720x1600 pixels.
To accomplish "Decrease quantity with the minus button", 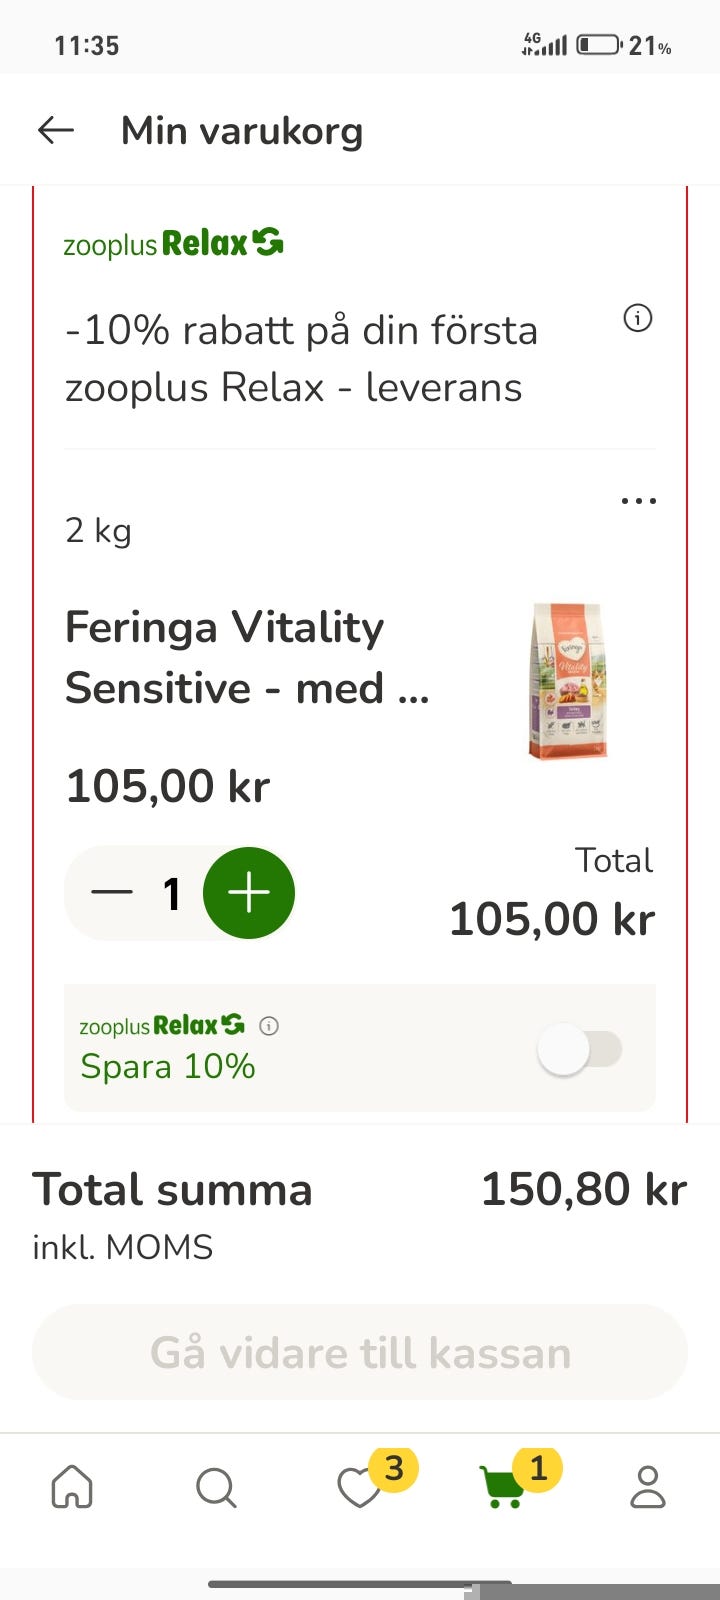I will (112, 893).
